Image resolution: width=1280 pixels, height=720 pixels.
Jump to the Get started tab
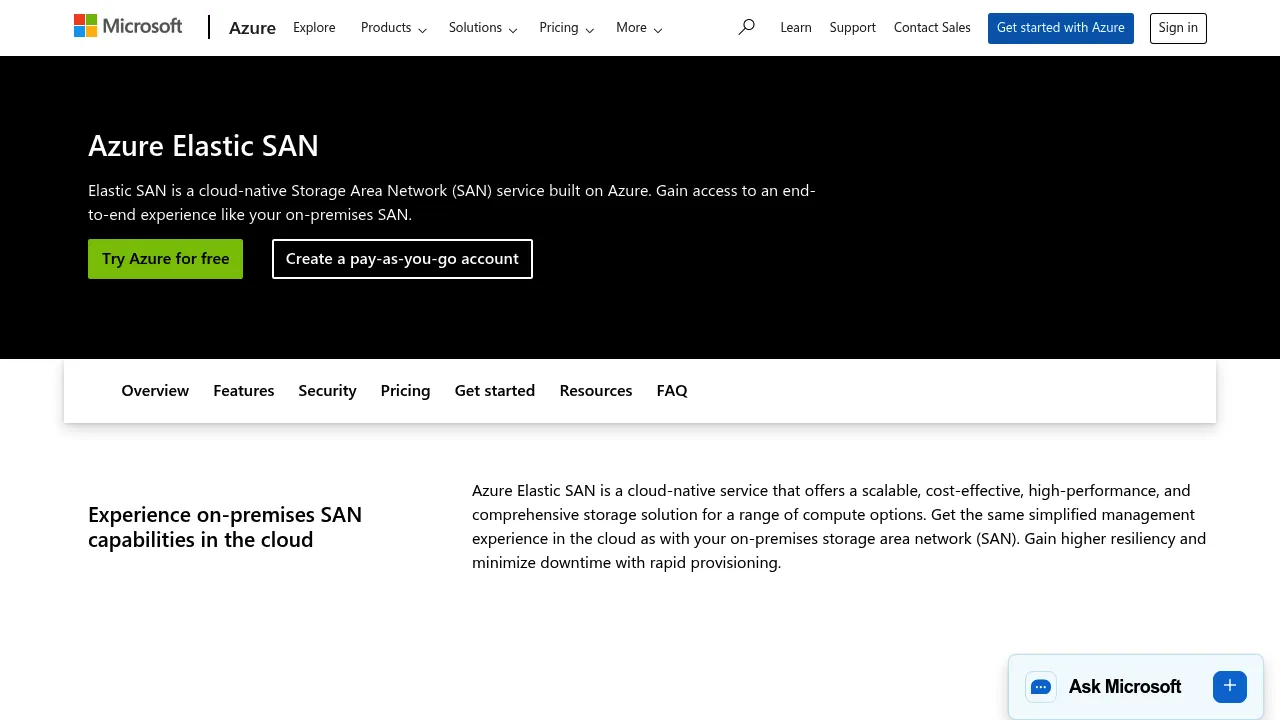[495, 391]
